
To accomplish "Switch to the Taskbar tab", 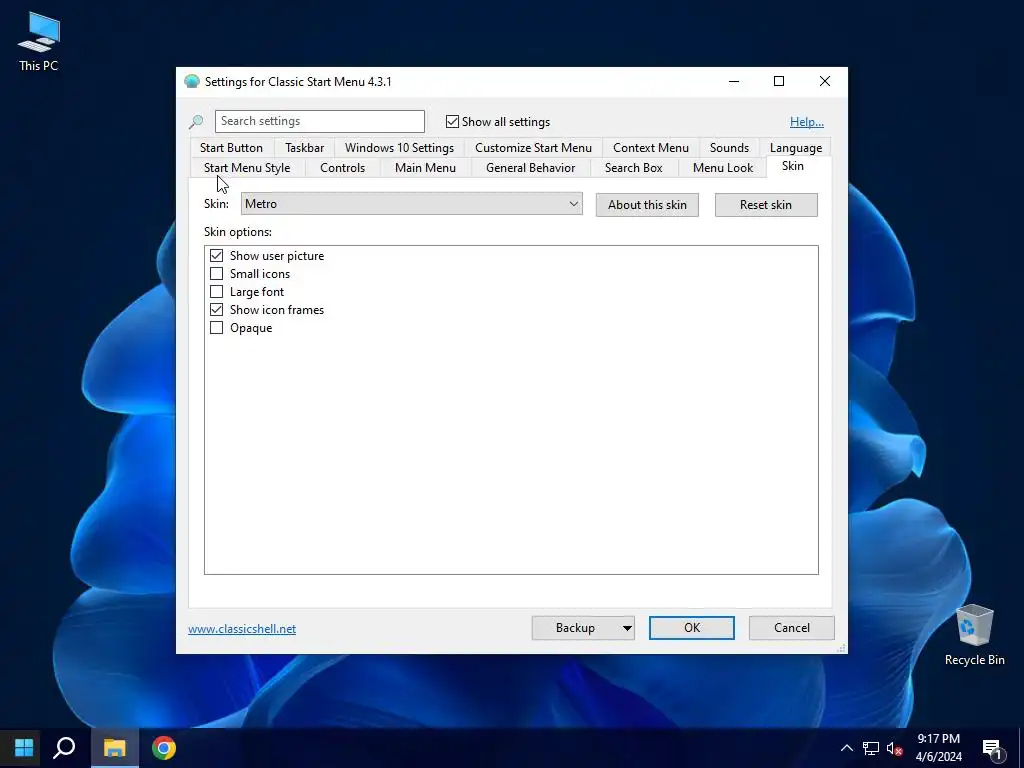I will pos(304,148).
